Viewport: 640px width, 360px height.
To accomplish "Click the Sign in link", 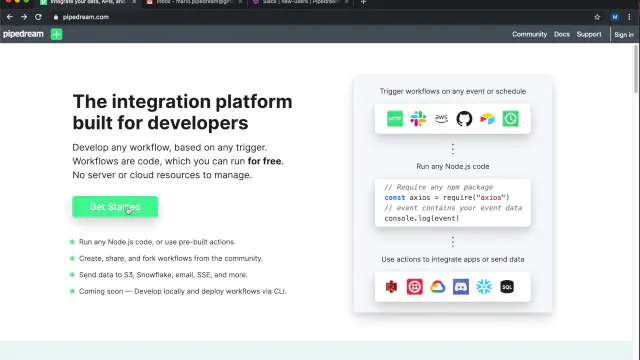I will pos(624,35).
